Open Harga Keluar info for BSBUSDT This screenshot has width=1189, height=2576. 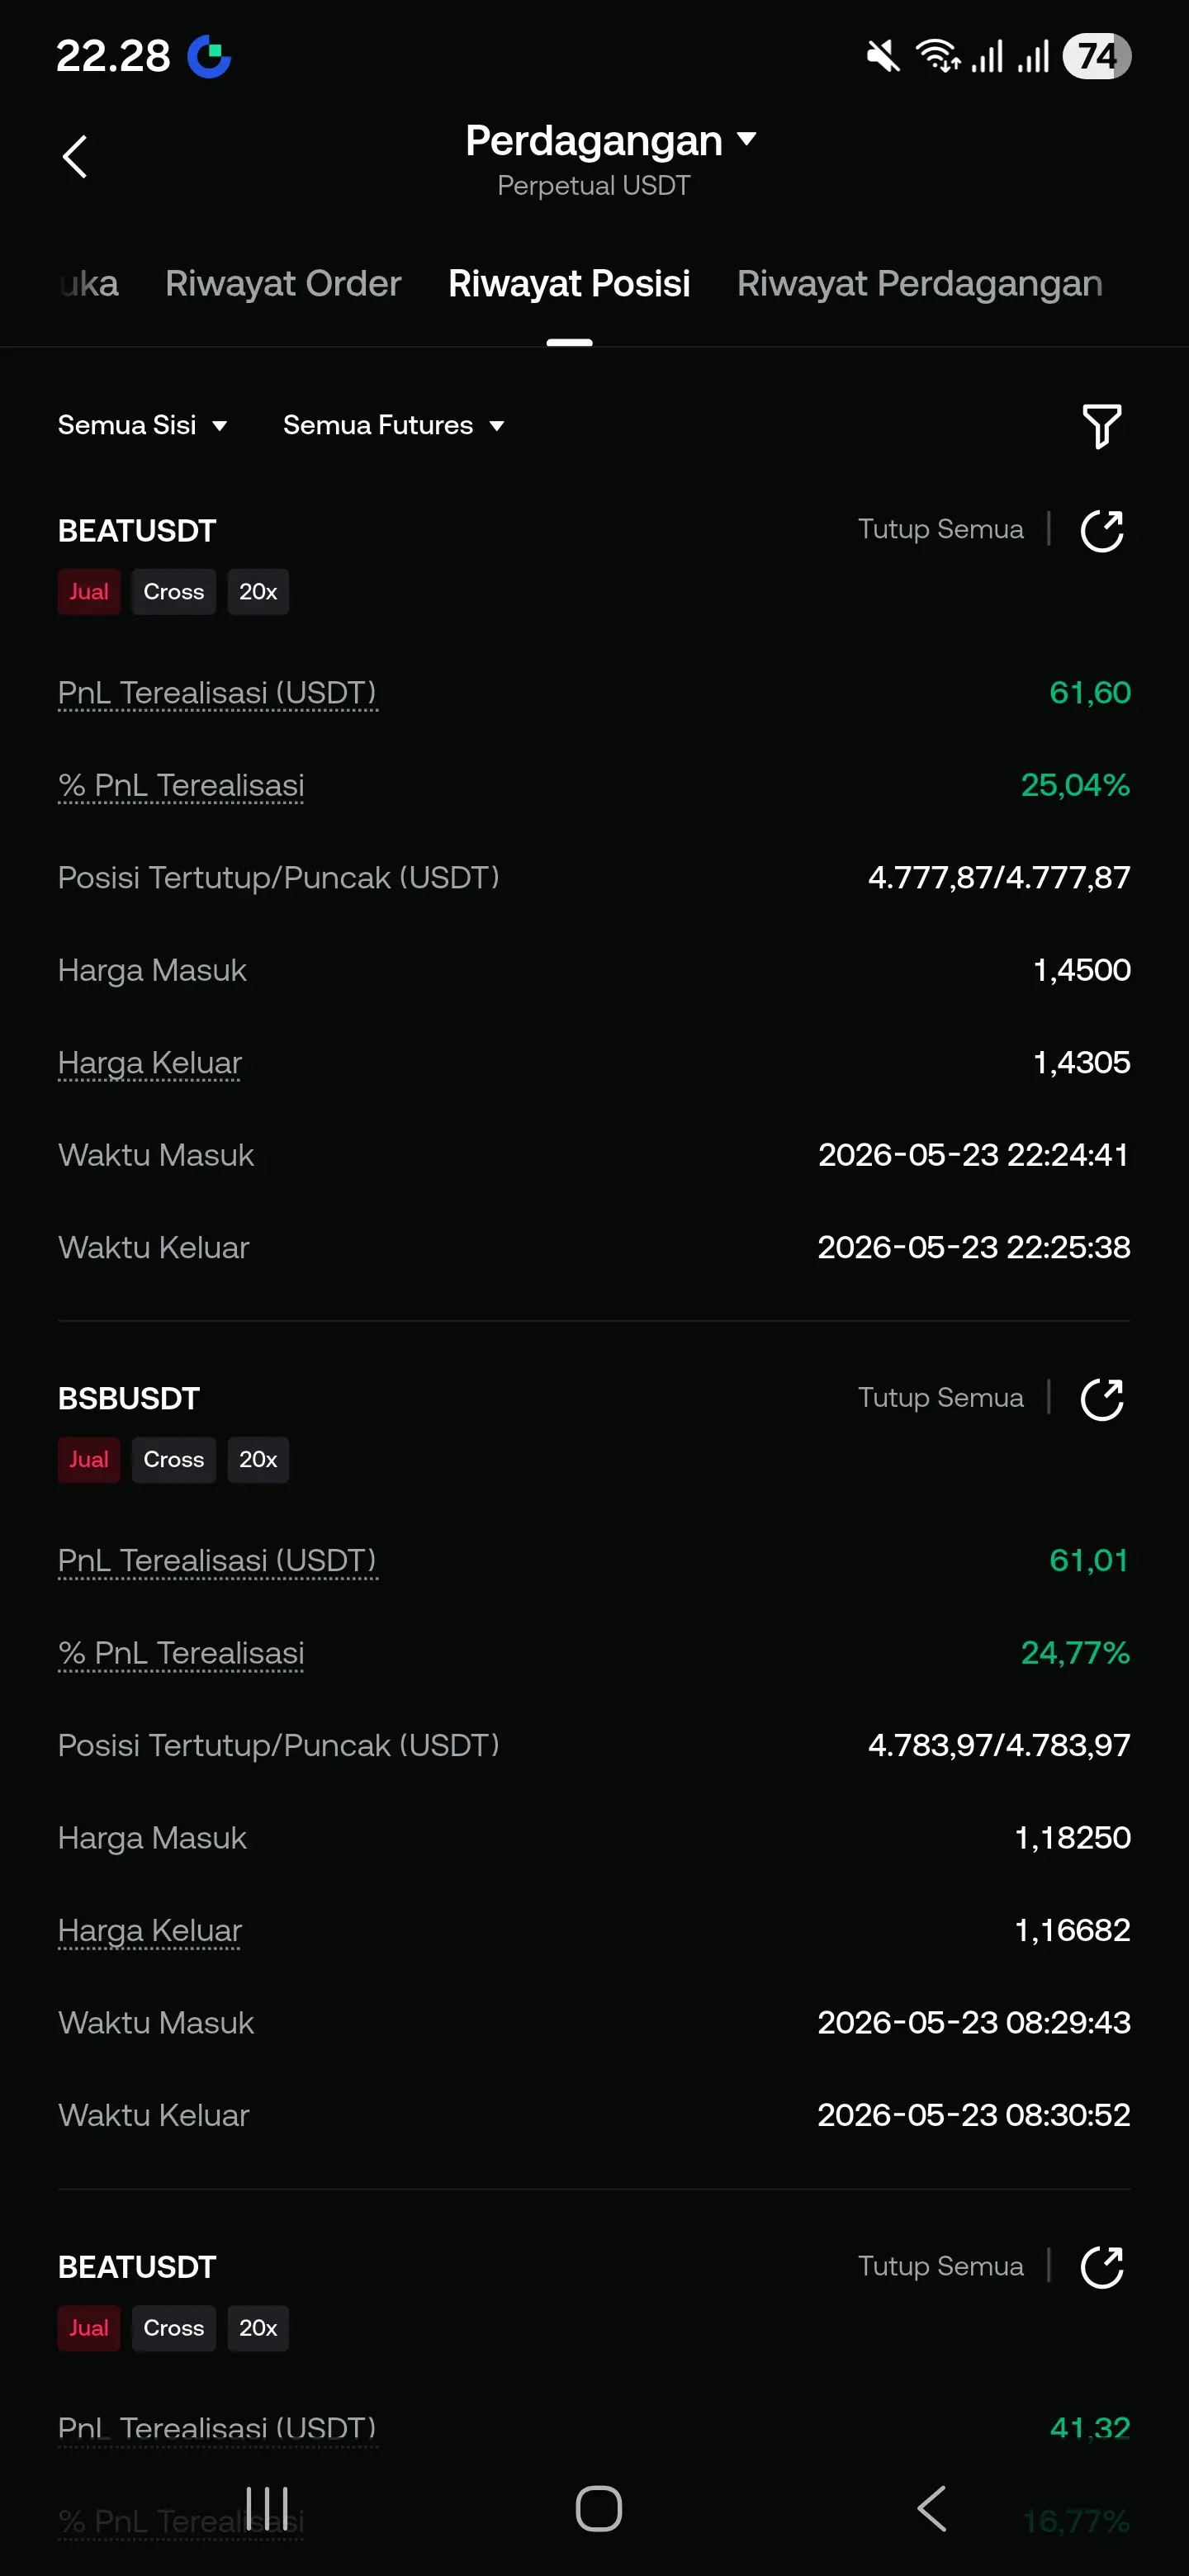pyautogui.click(x=150, y=1930)
